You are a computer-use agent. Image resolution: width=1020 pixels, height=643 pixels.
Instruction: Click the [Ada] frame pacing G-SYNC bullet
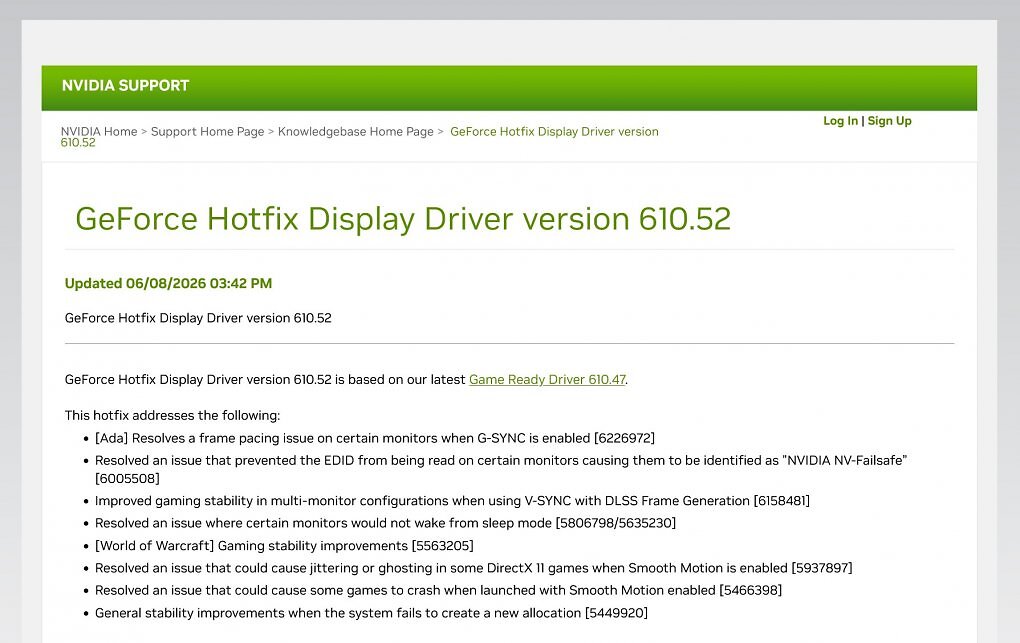pos(375,438)
